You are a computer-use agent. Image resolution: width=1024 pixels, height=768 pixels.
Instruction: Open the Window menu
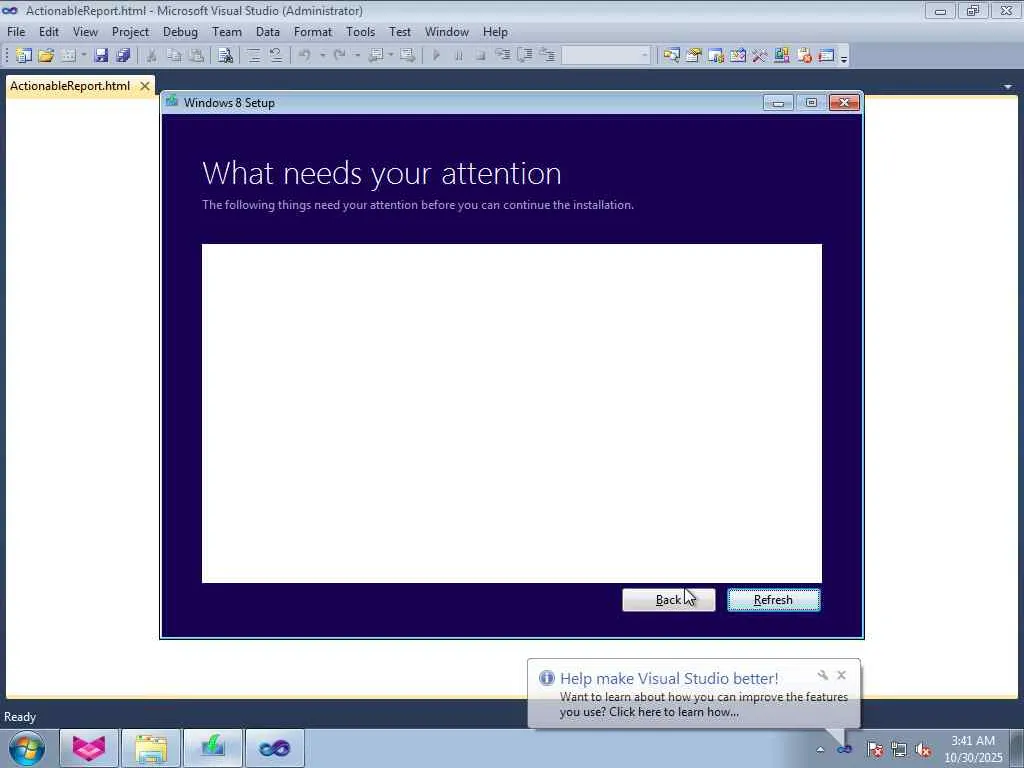[447, 31]
